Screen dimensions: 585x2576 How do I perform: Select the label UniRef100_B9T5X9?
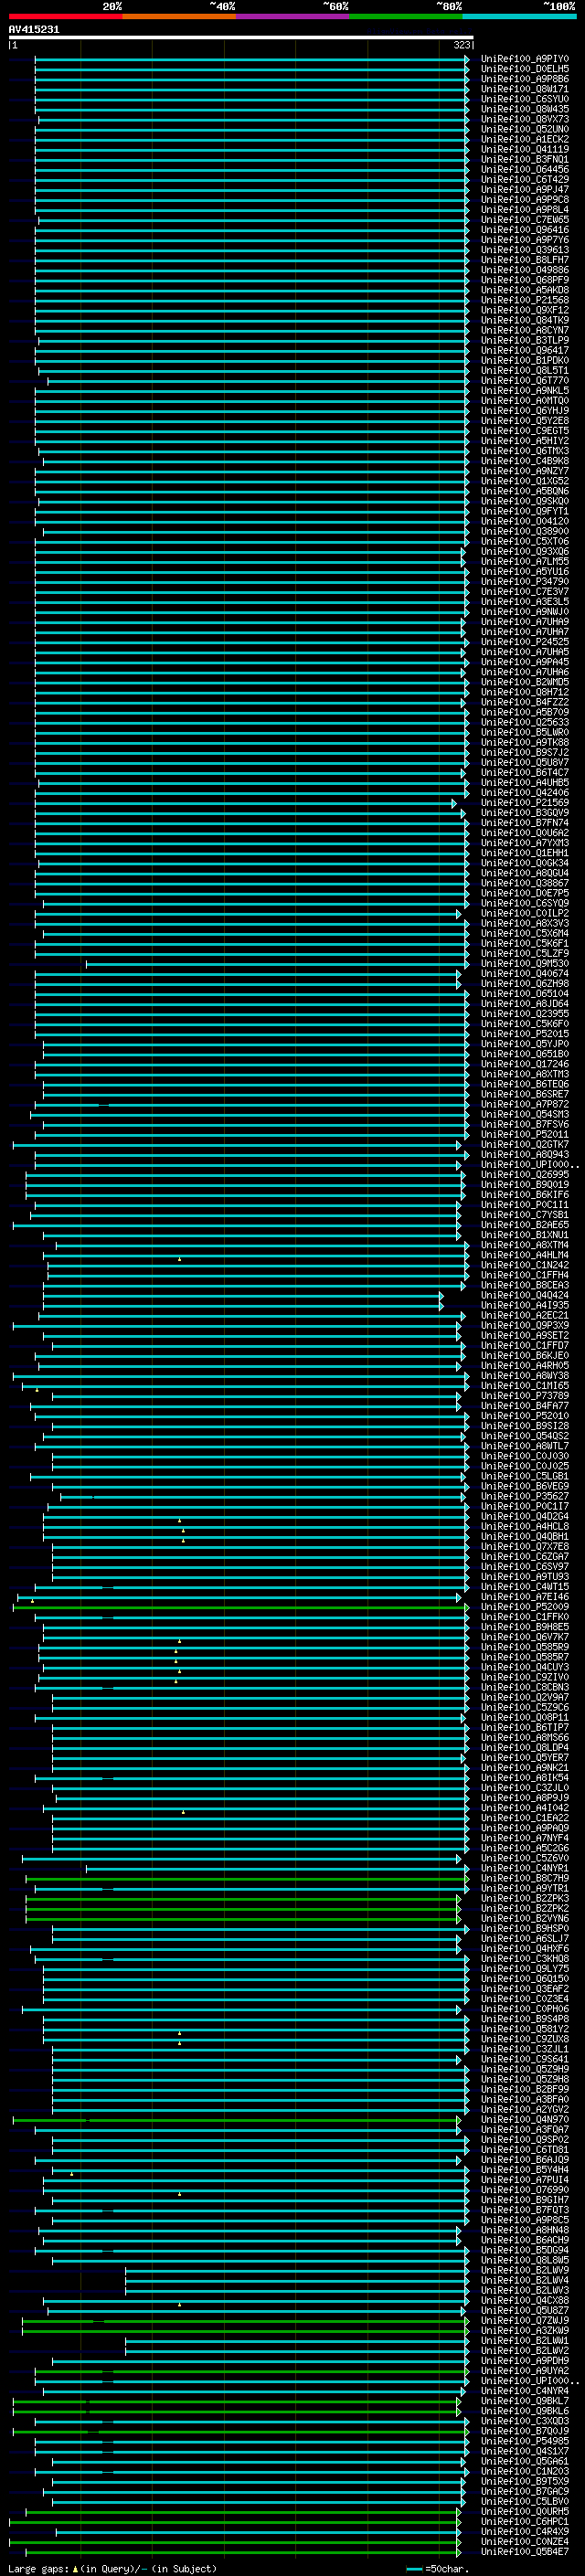point(525,2481)
